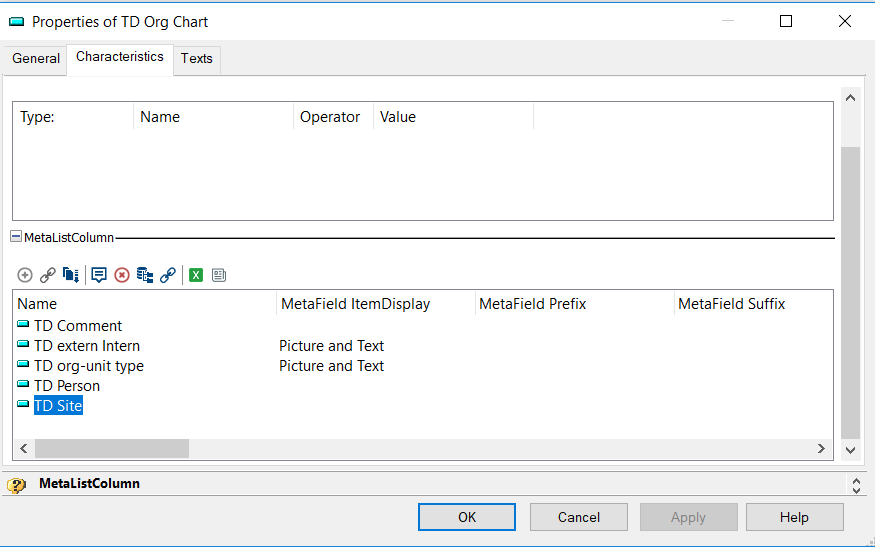This screenshot has height=547, width=875.
Task: Click the MetaField Prefix column header
Action: (x=532, y=304)
